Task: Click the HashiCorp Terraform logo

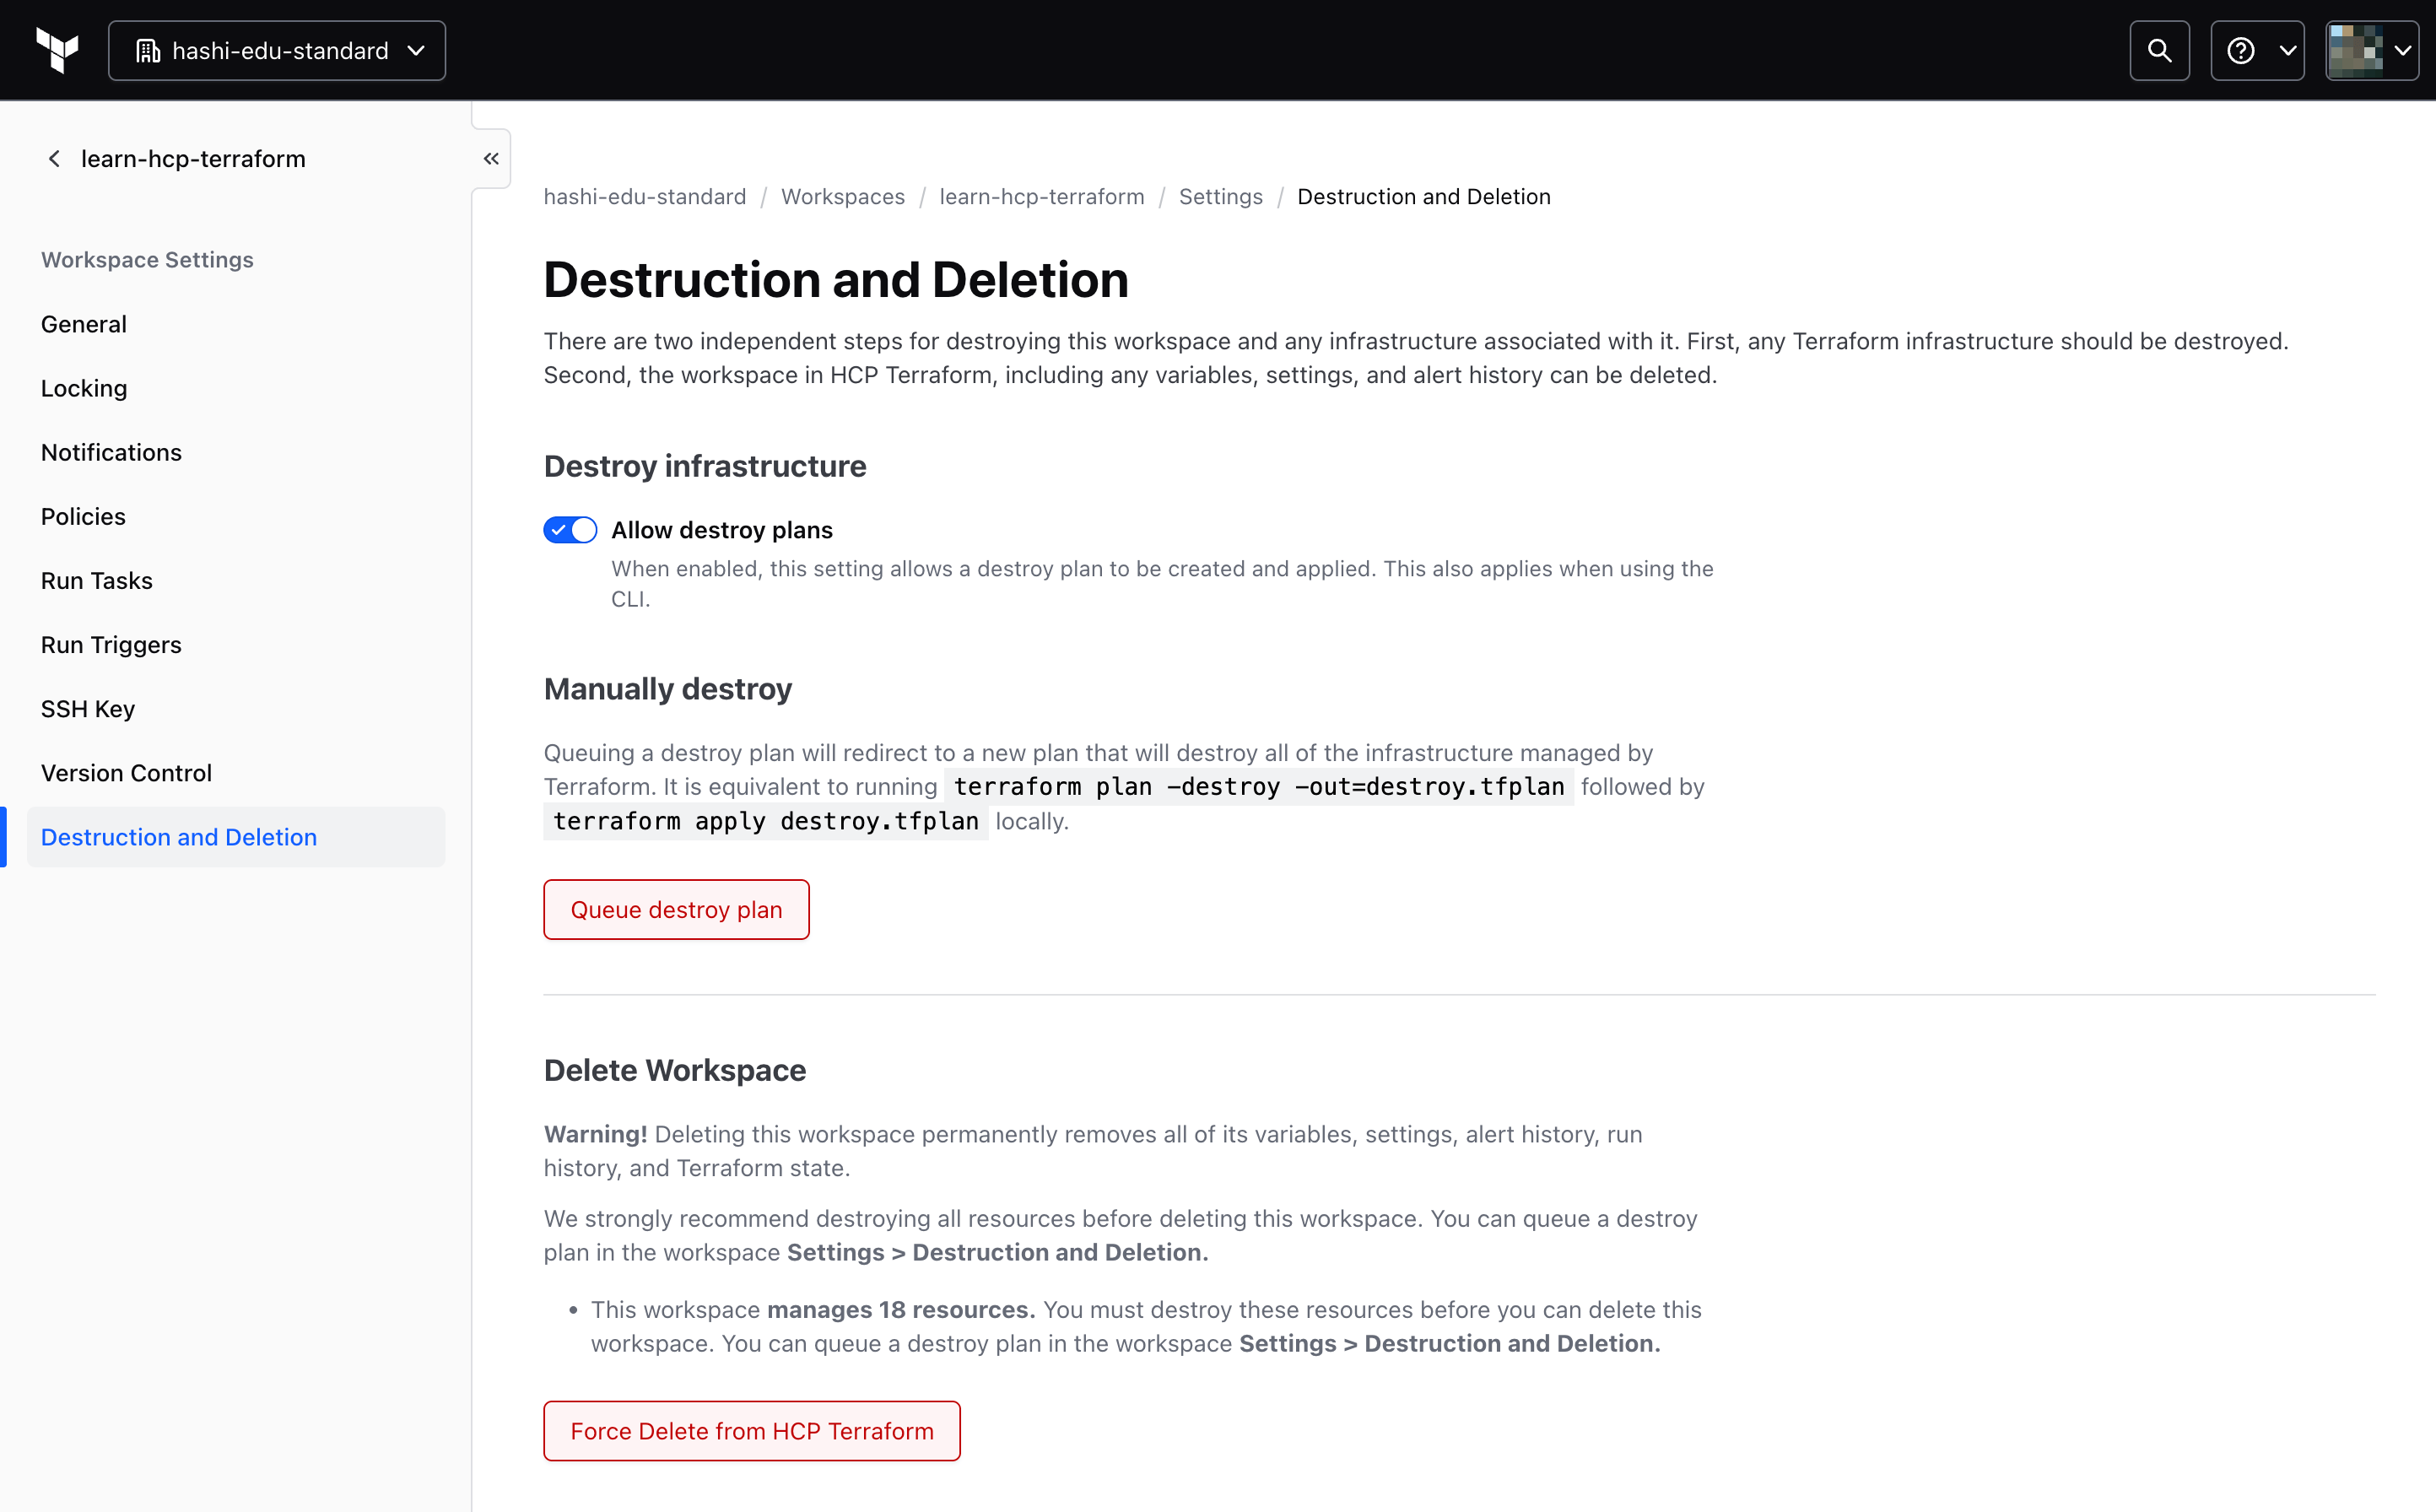Action: coord(57,49)
